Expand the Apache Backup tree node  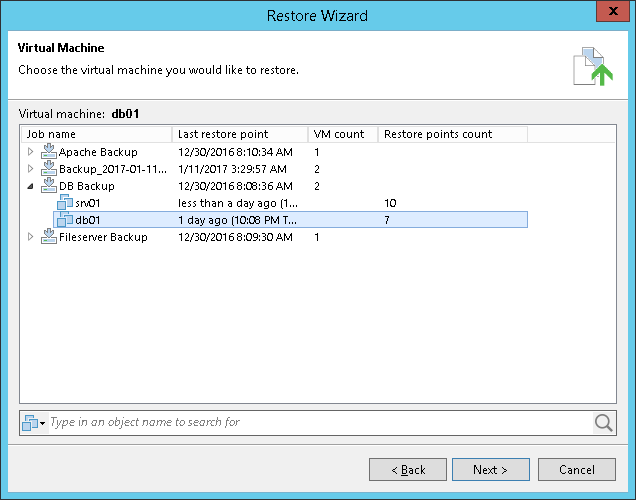30,152
